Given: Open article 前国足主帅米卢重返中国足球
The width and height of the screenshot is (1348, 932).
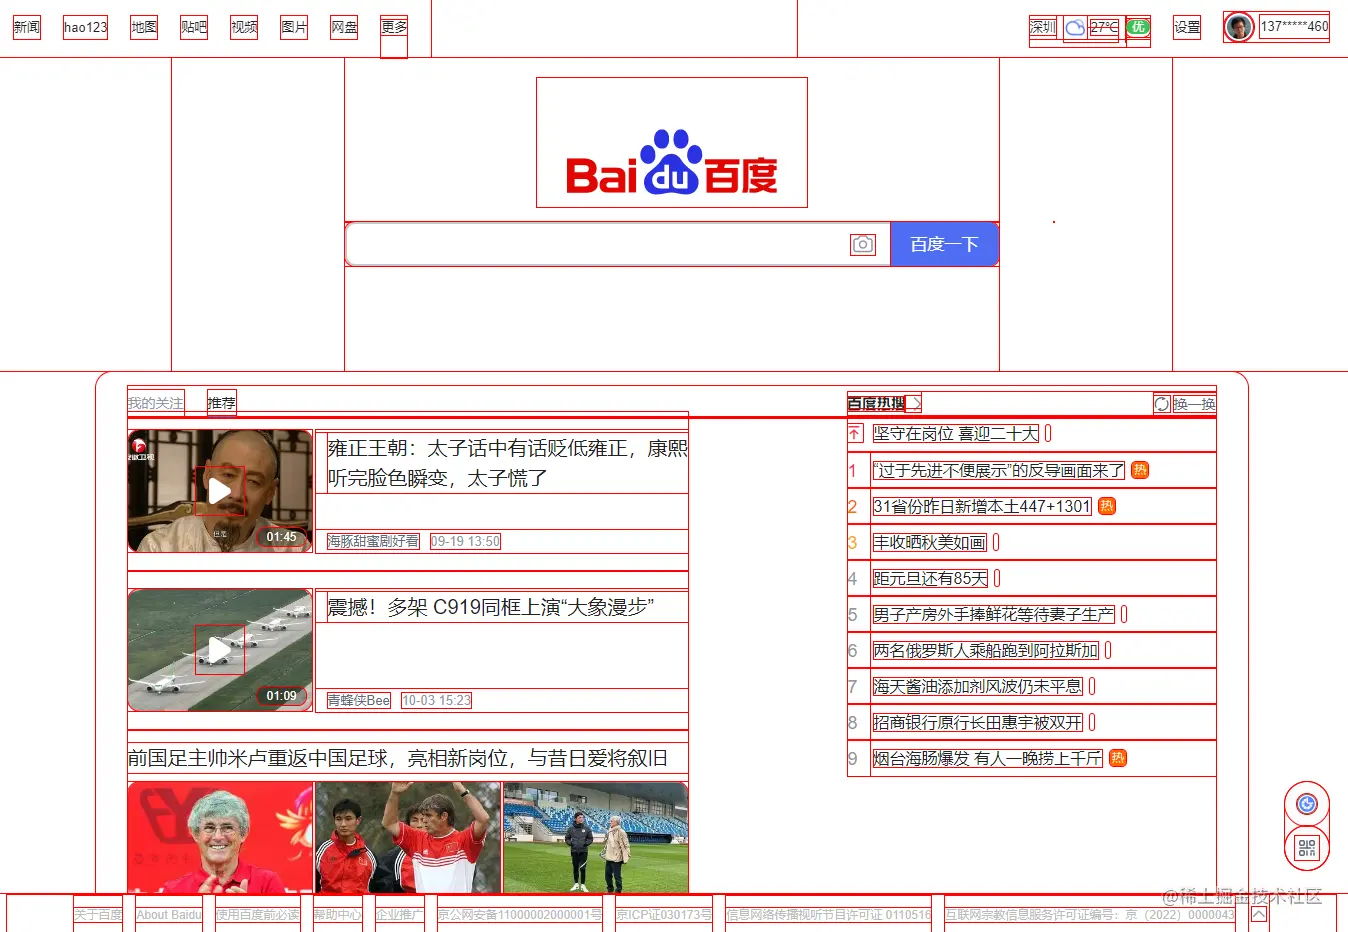Looking at the screenshot, I should click(x=397, y=758).
